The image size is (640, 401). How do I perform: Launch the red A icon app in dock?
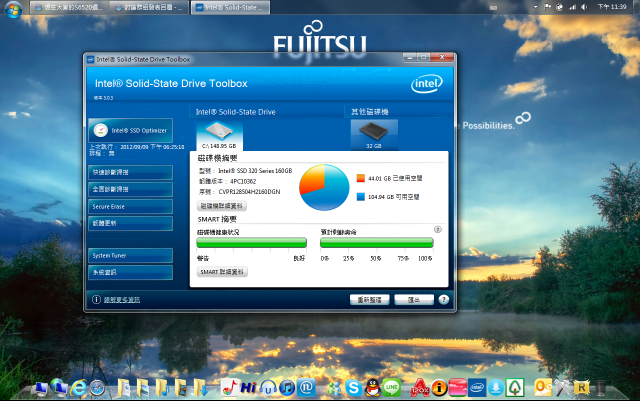[x=420, y=388]
